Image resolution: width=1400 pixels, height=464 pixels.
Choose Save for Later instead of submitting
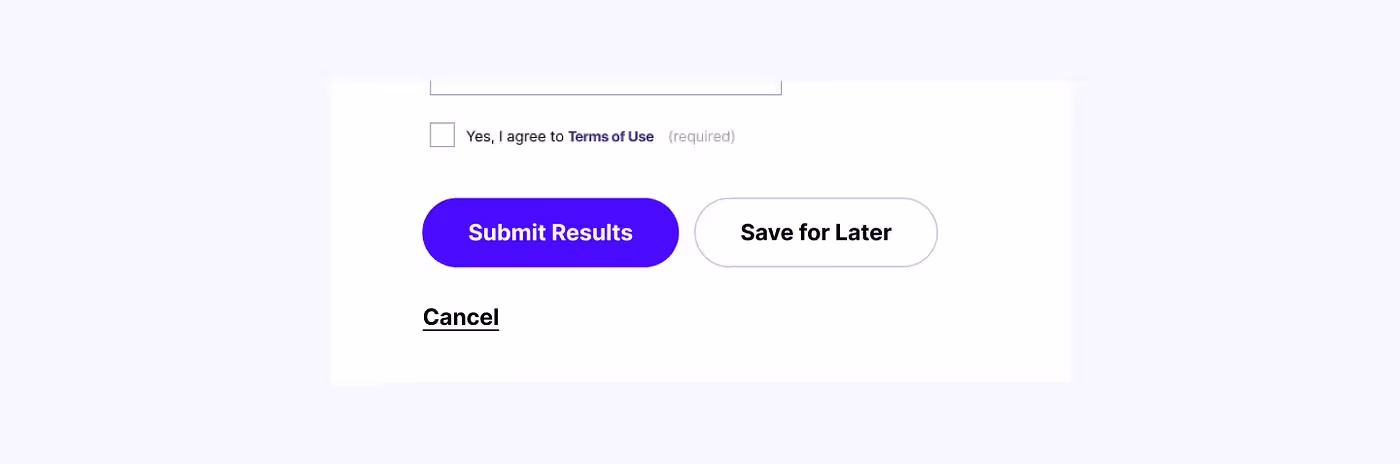click(816, 233)
